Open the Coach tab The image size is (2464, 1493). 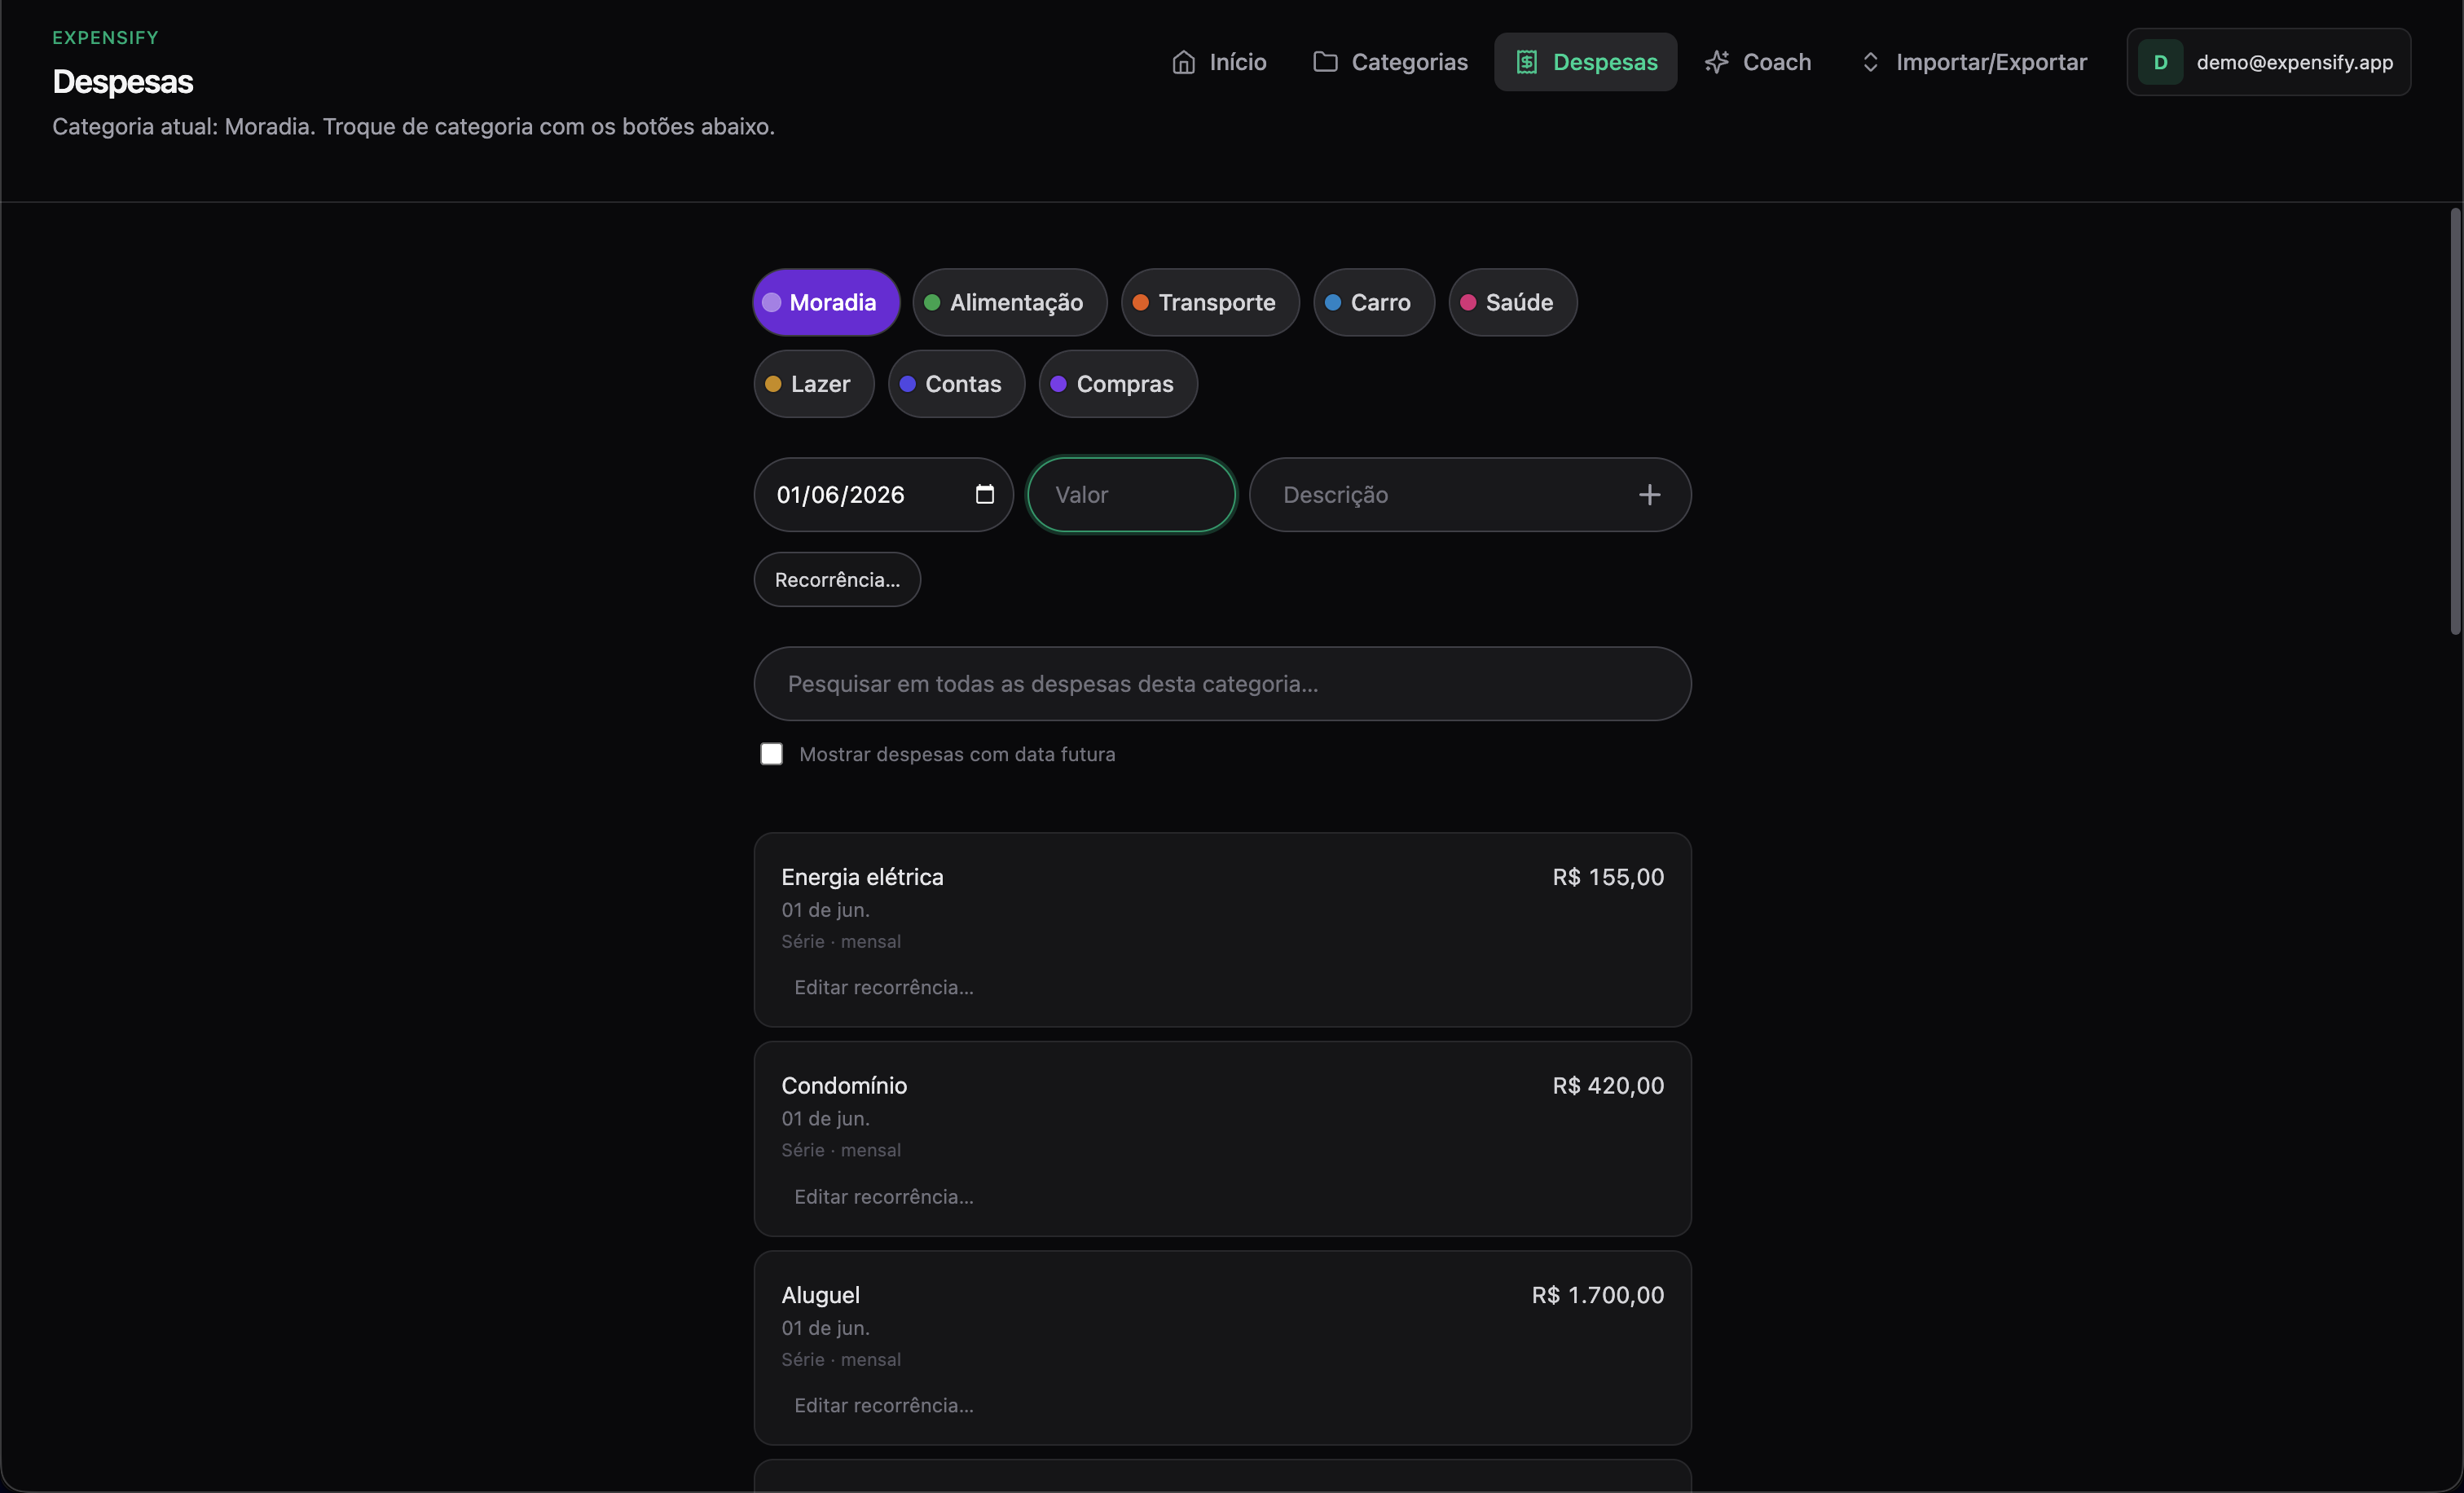pos(1758,62)
